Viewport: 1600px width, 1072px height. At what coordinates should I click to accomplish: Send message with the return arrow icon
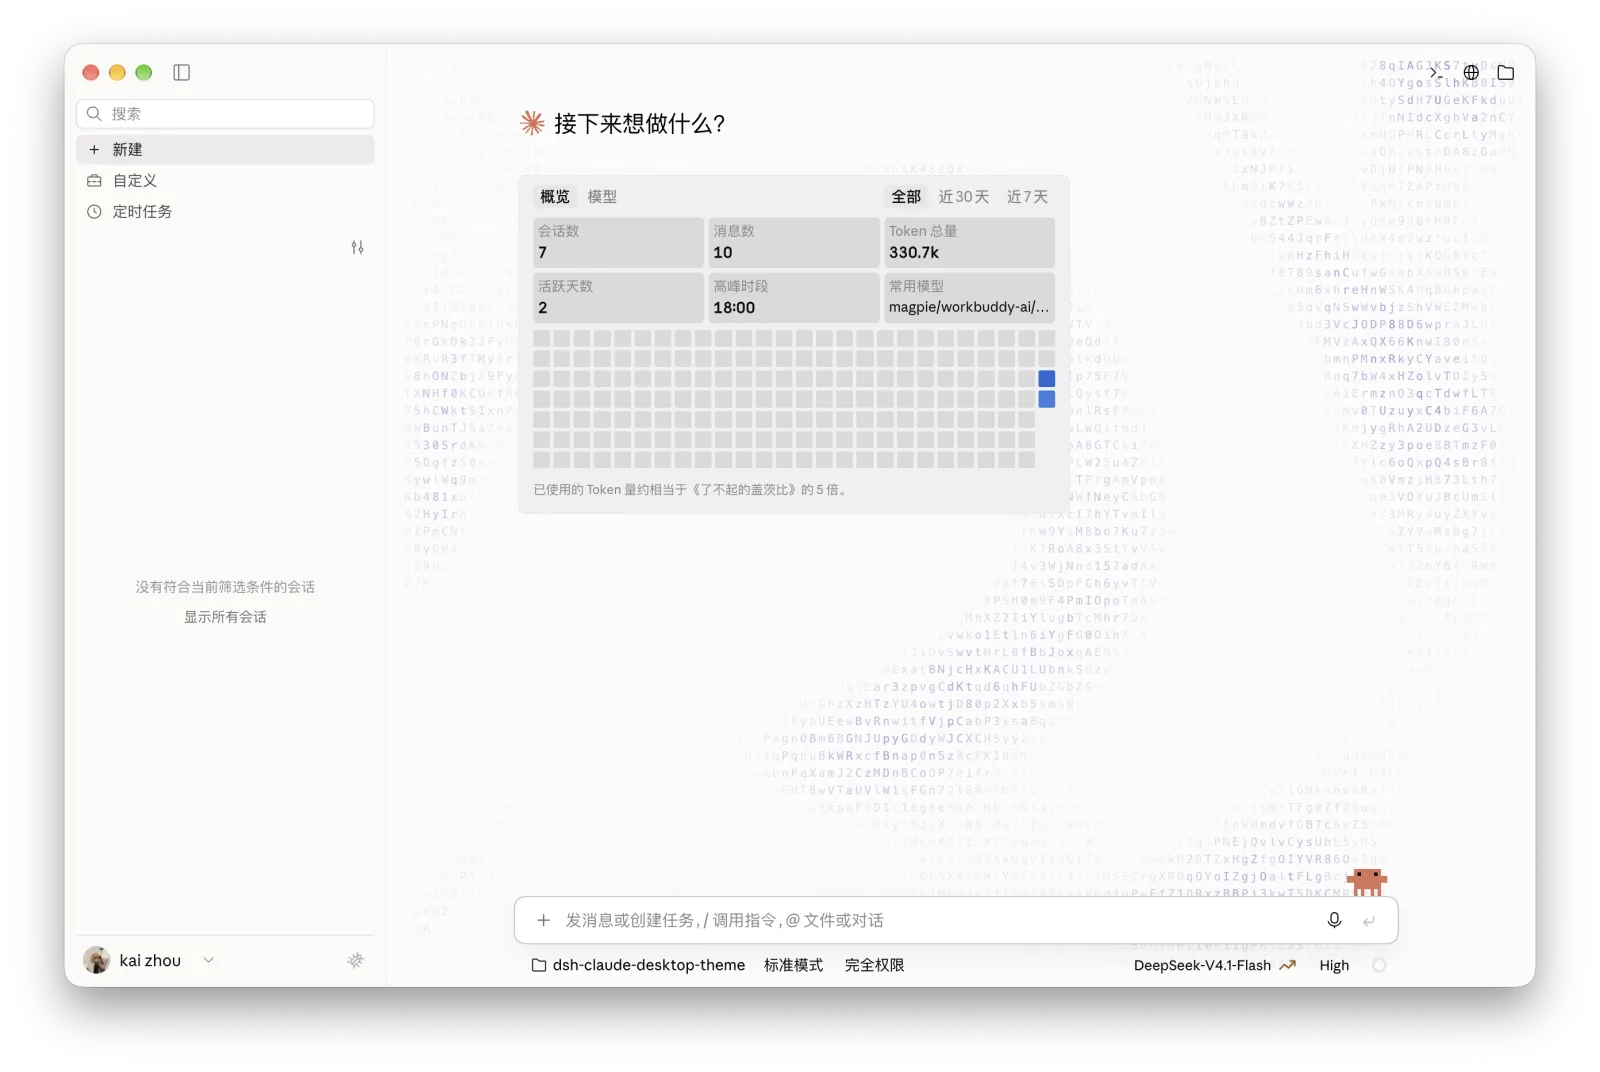1368,920
